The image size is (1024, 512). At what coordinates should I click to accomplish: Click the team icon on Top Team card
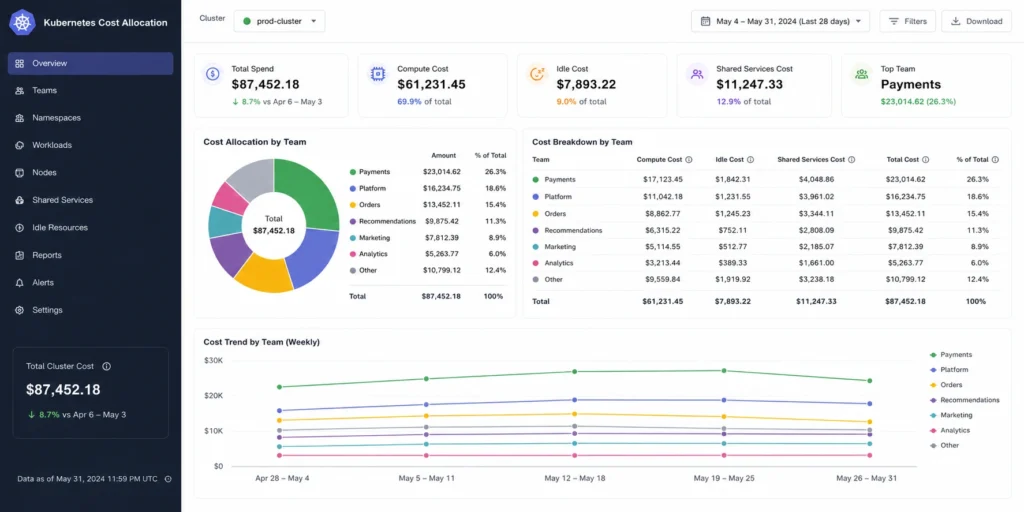coord(861,74)
